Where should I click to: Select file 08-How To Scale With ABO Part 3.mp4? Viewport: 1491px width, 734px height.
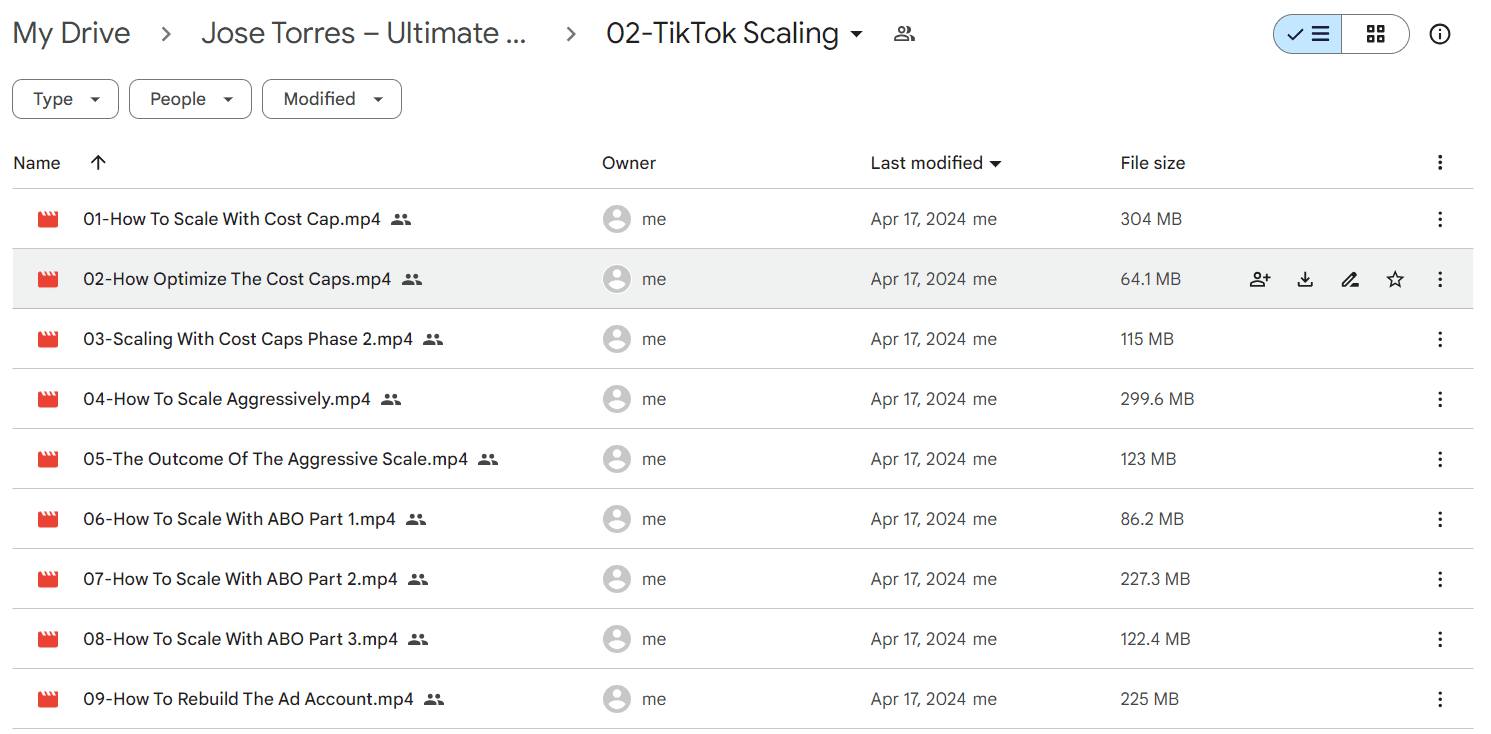pyautogui.click(x=240, y=639)
